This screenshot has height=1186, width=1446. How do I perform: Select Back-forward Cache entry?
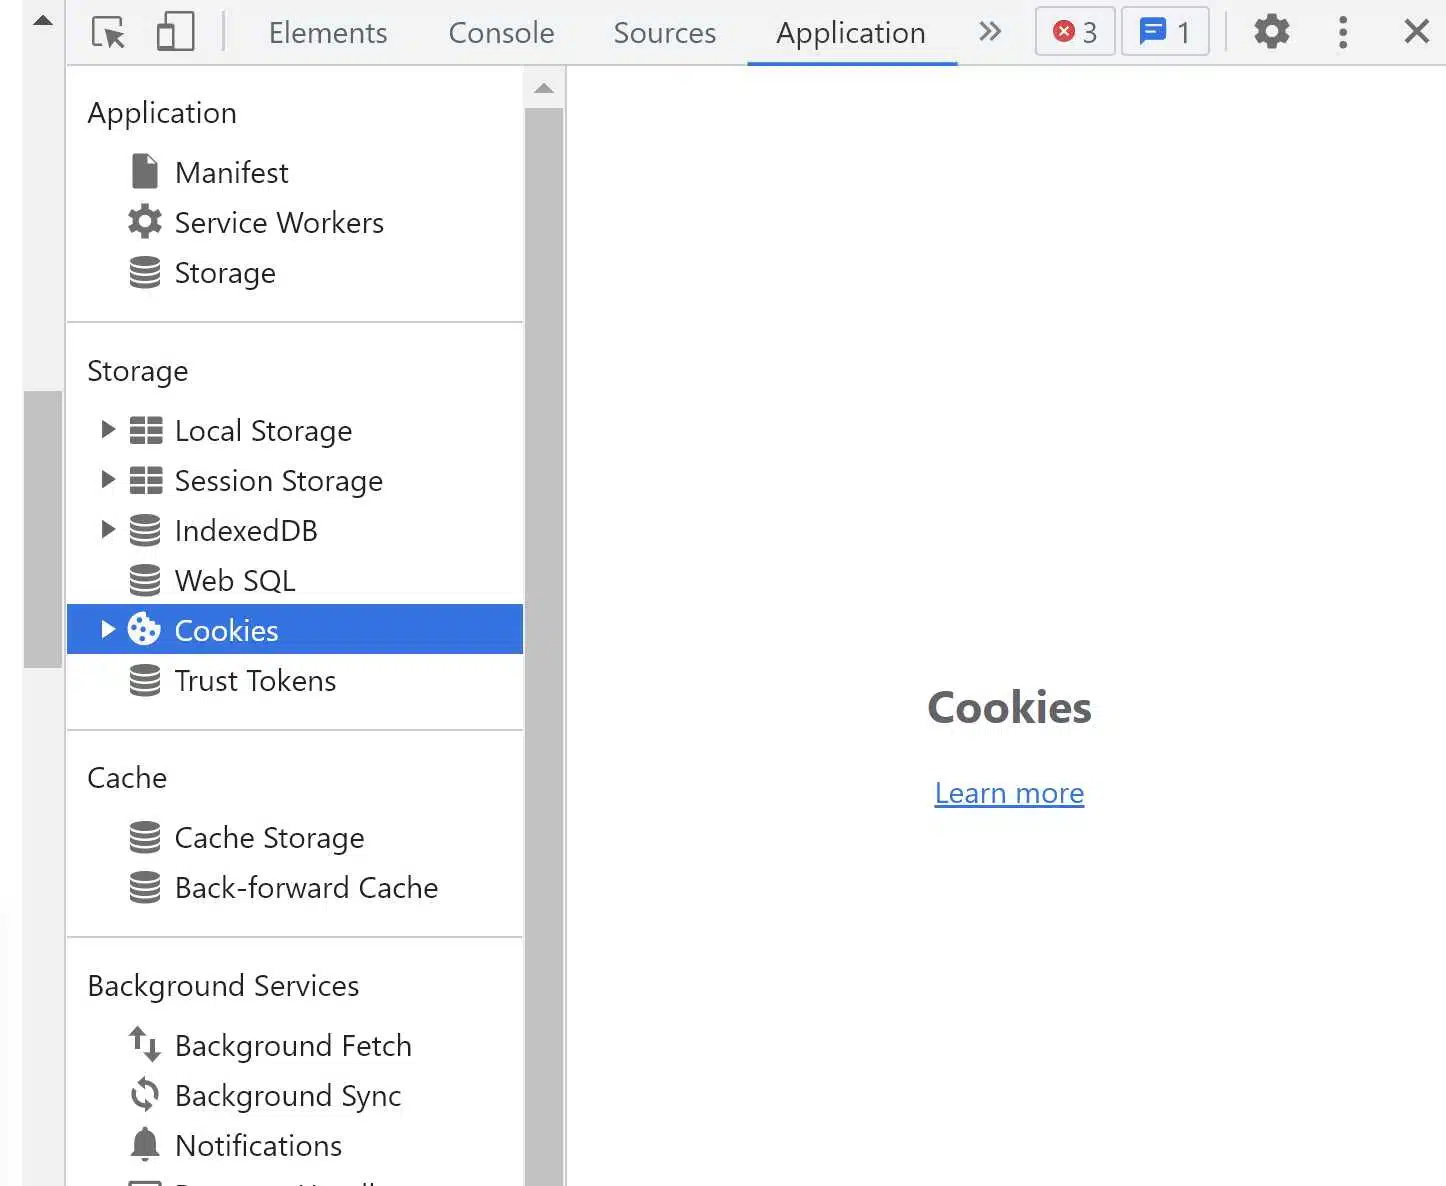(x=306, y=887)
